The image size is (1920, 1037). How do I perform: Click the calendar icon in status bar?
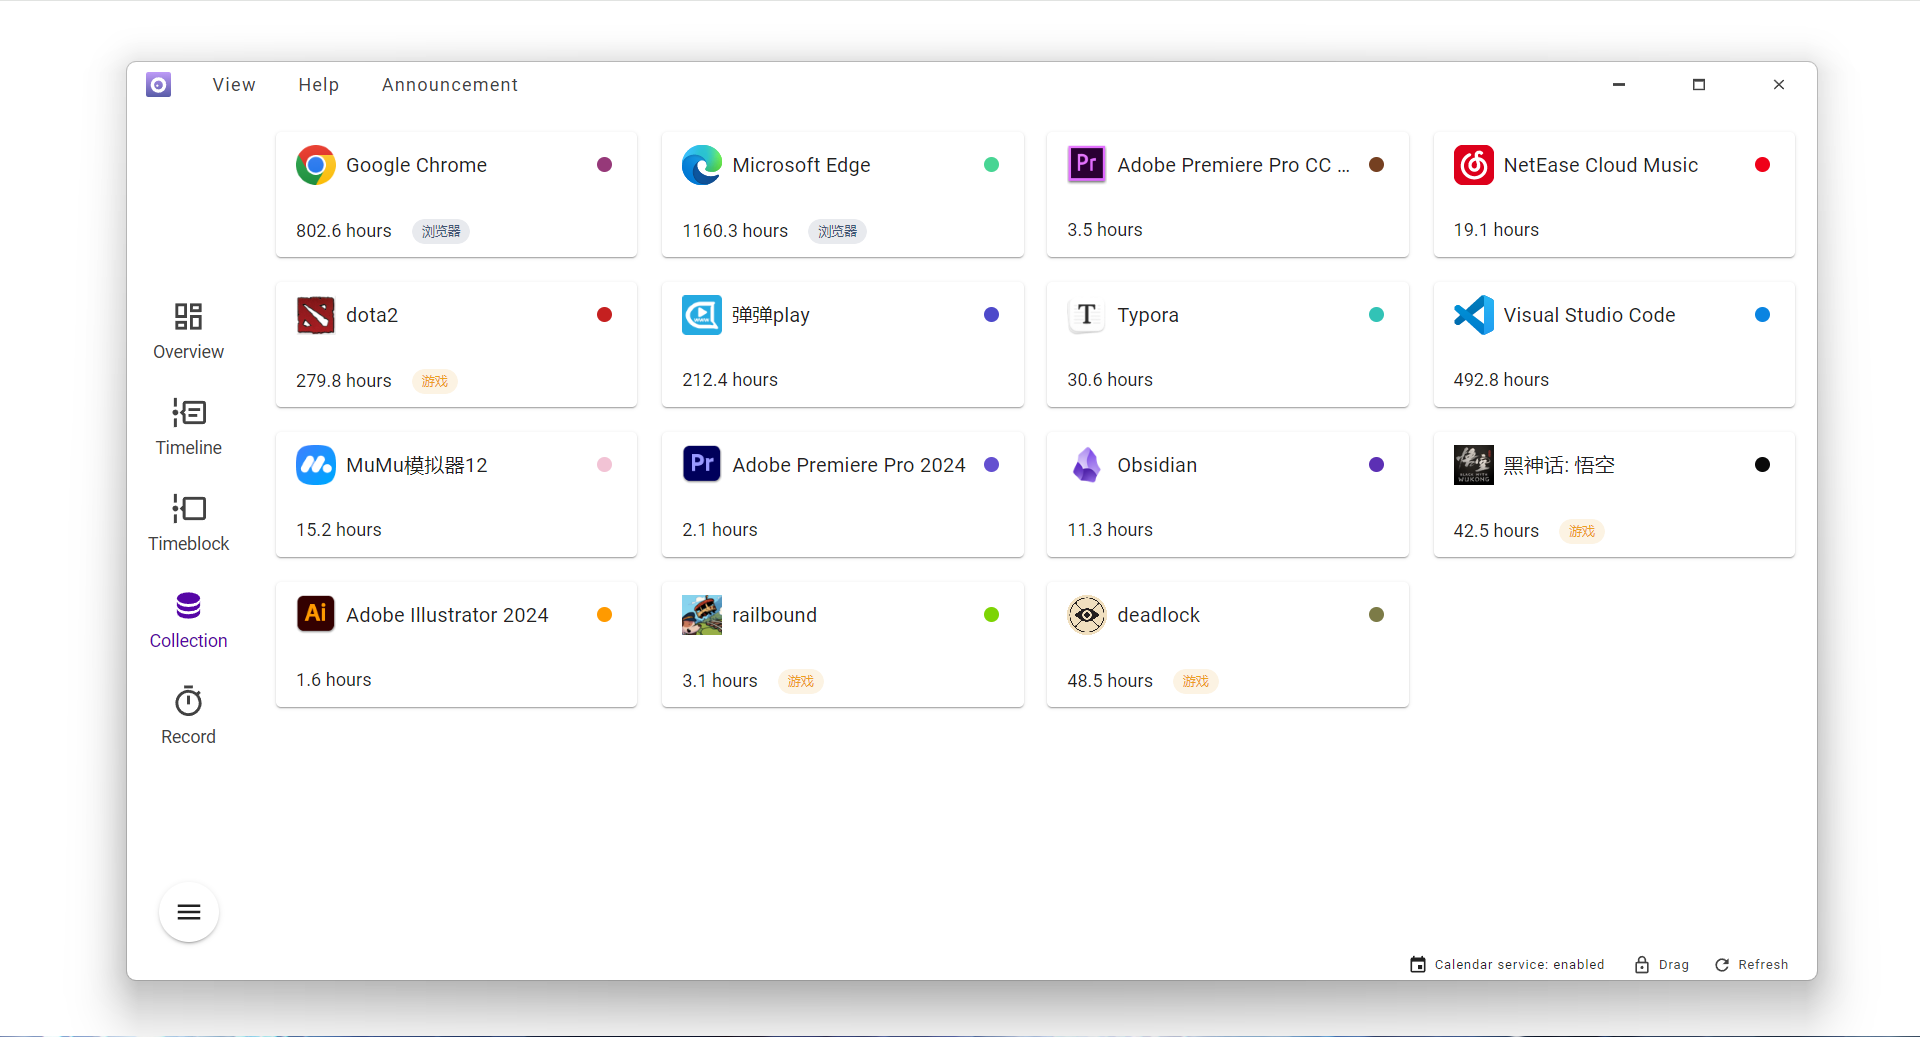[x=1418, y=965]
